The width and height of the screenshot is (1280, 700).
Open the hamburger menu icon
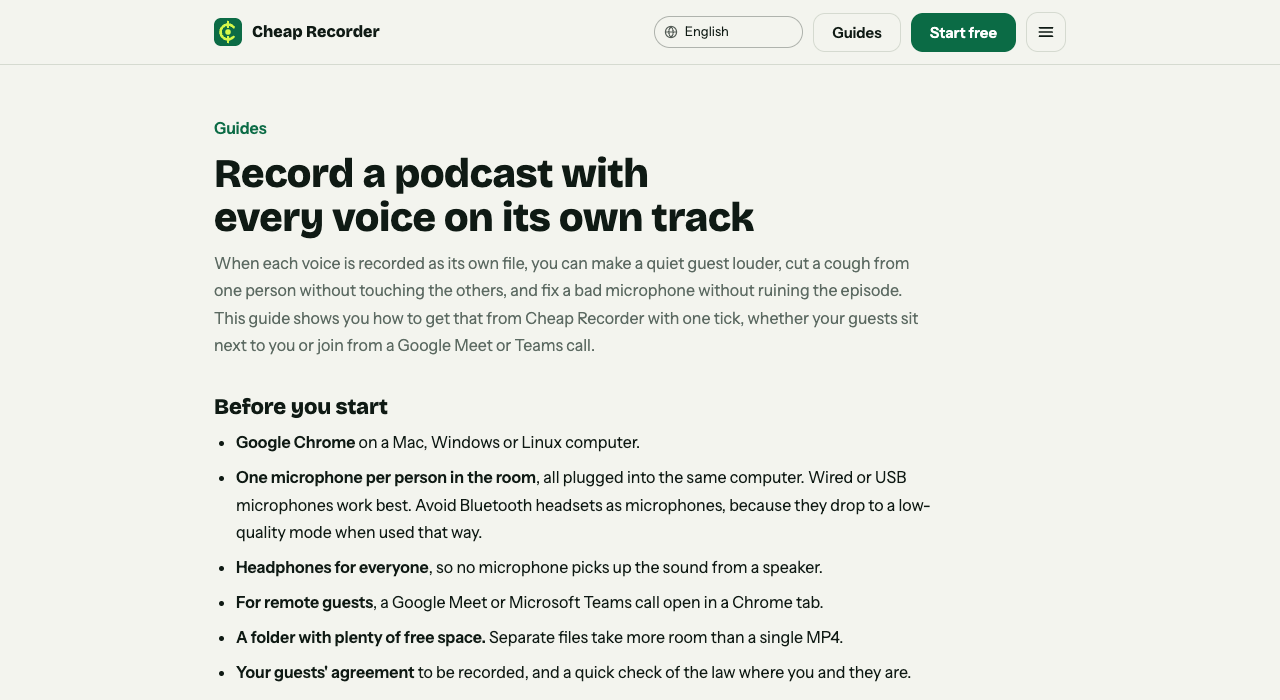(x=1046, y=32)
